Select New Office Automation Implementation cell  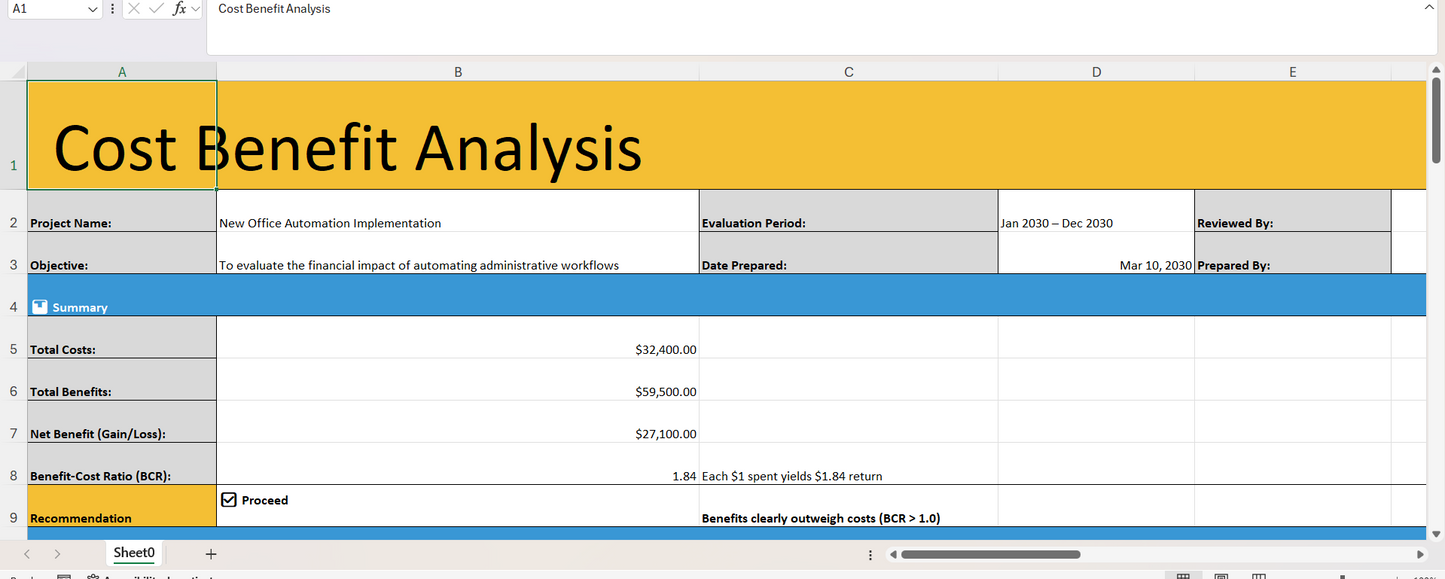pyautogui.click(x=458, y=211)
